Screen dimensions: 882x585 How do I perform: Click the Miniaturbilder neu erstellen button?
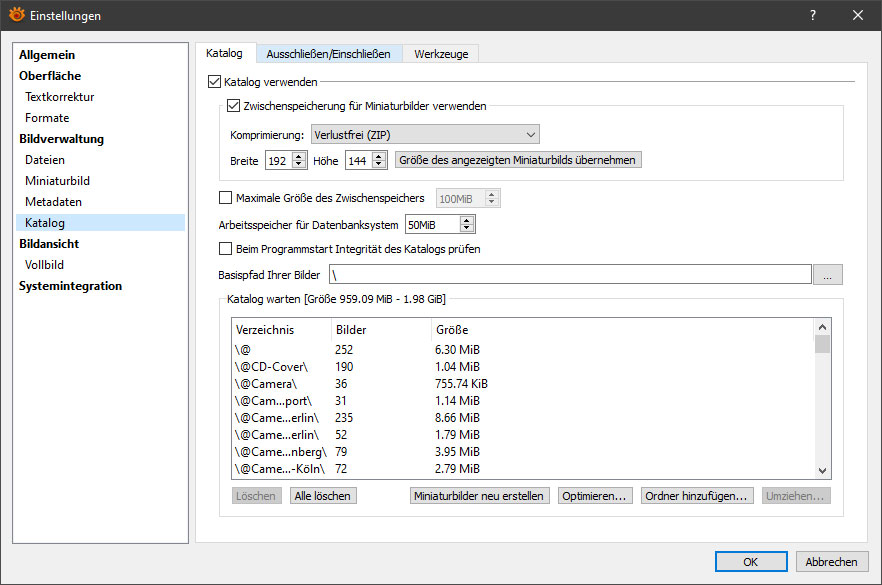point(479,496)
